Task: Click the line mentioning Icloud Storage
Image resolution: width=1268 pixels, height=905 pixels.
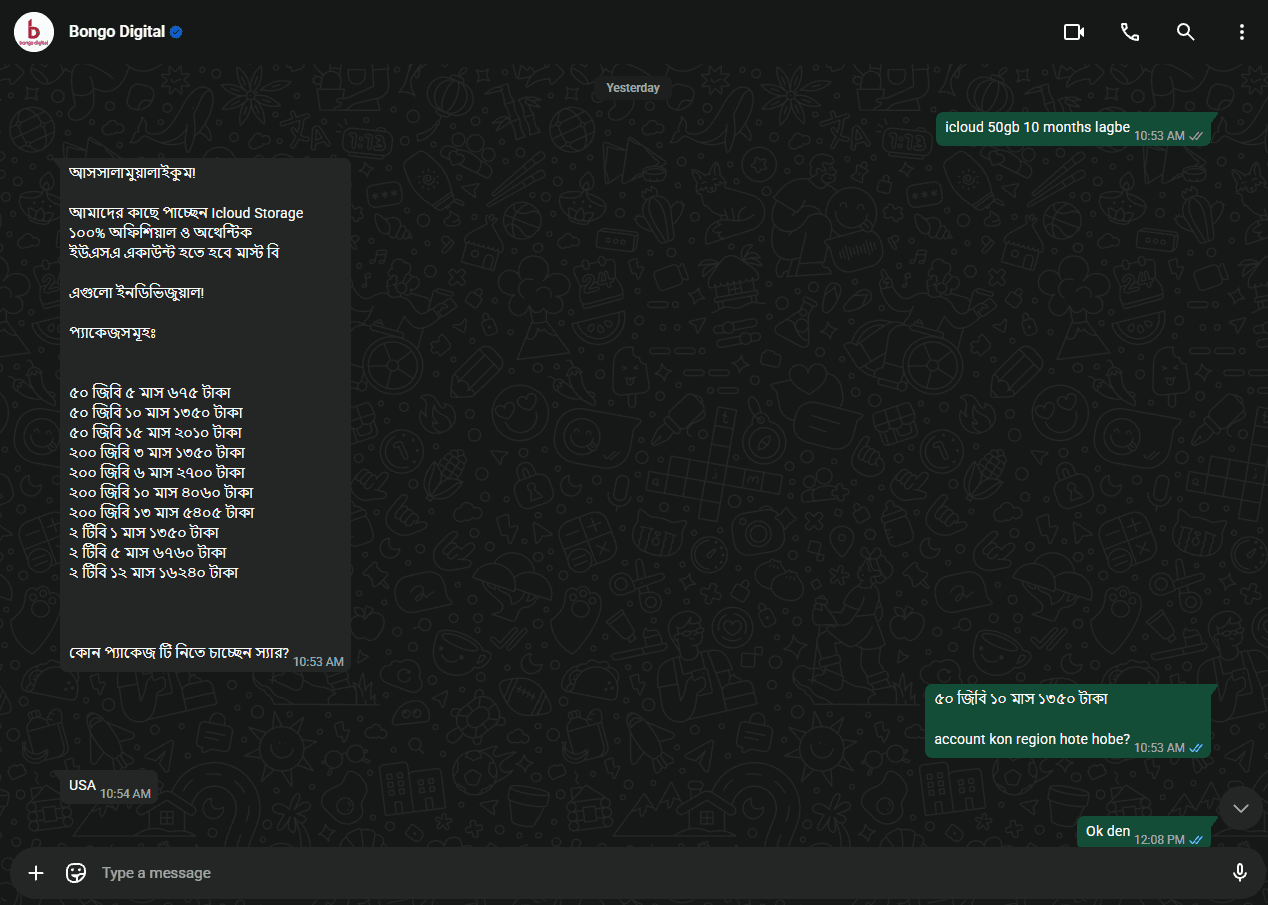Action: [186, 213]
